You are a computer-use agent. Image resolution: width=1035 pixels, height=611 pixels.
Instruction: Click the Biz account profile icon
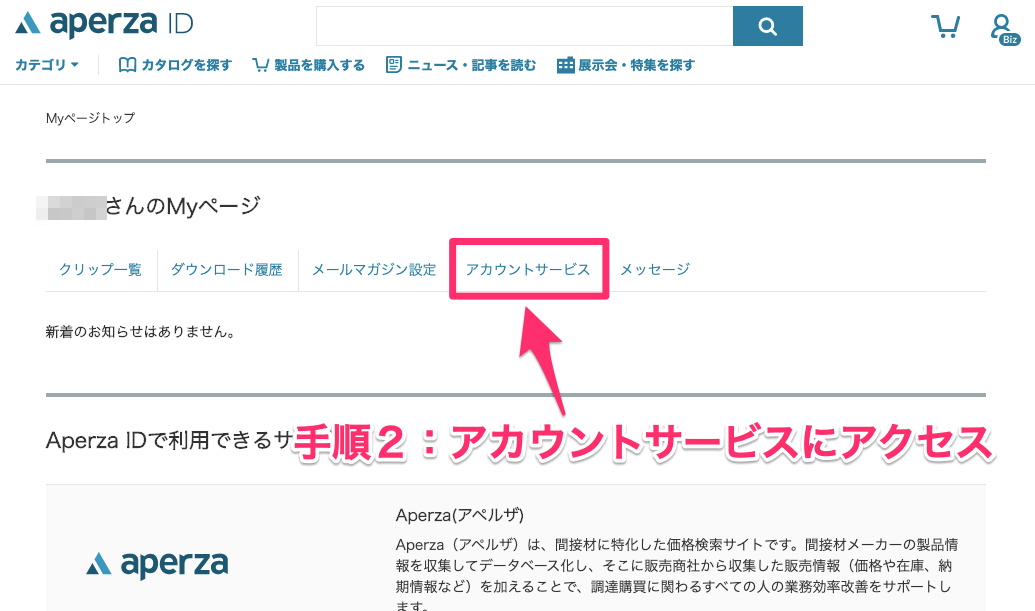(1003, 27)
